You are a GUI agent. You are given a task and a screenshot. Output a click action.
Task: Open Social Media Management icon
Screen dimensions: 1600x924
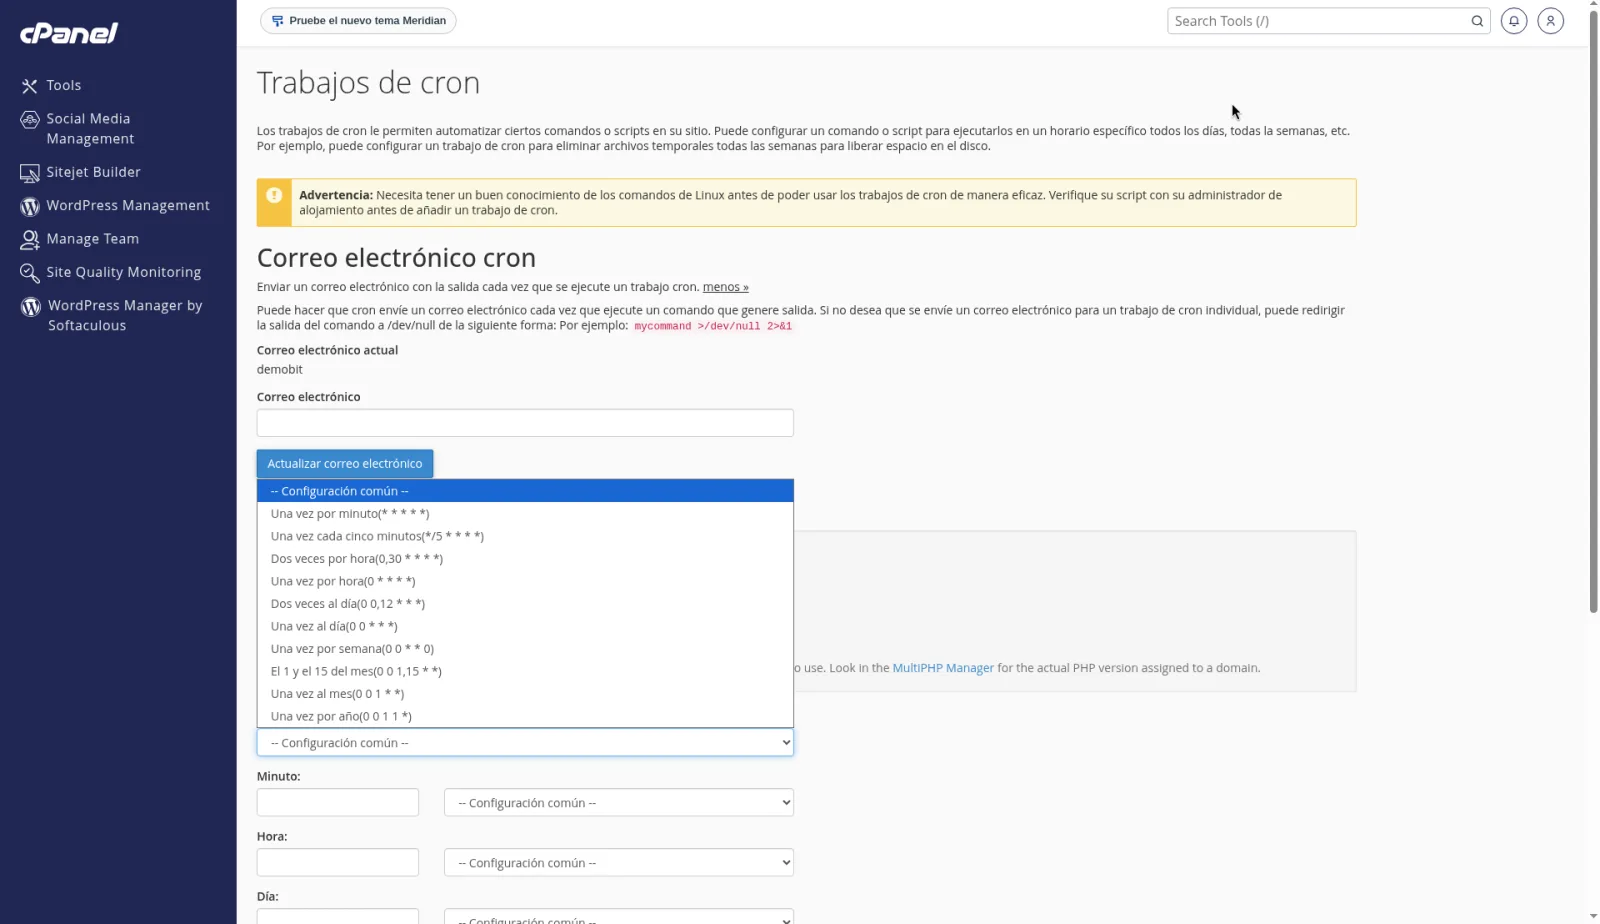point(30,119)
